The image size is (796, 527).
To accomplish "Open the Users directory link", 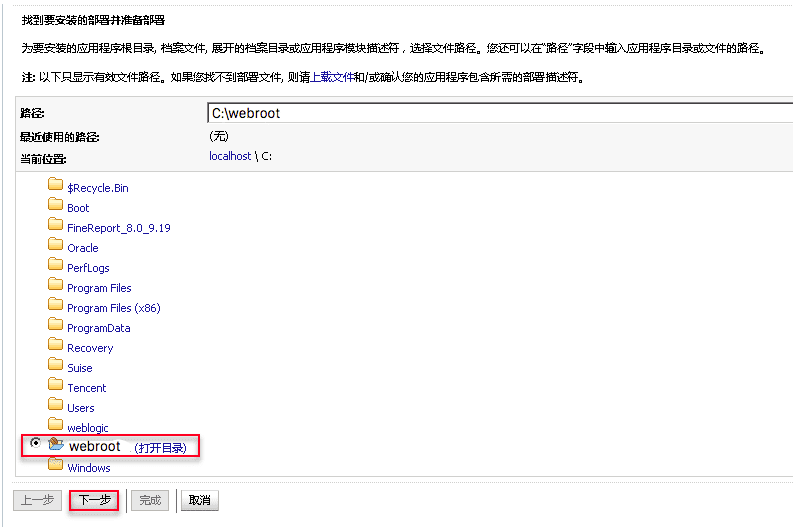I will 81,408.
